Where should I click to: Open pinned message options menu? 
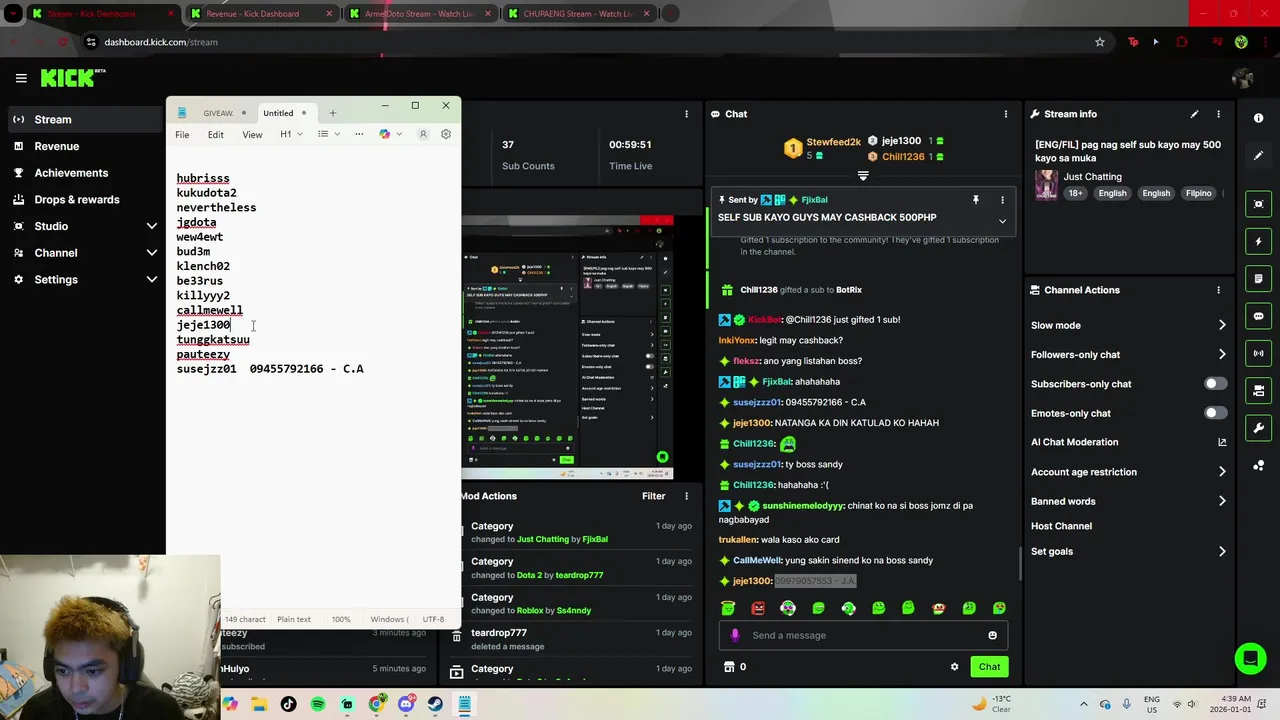click(x=1002, y=200)
